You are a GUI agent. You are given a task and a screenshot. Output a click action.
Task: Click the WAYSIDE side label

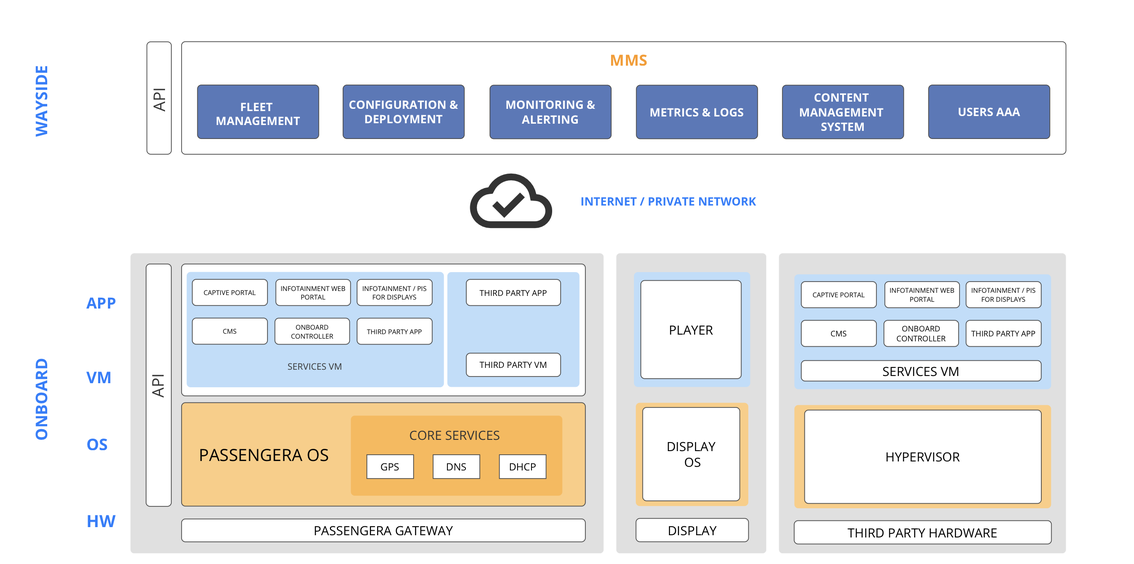click(x=42, y=101)
